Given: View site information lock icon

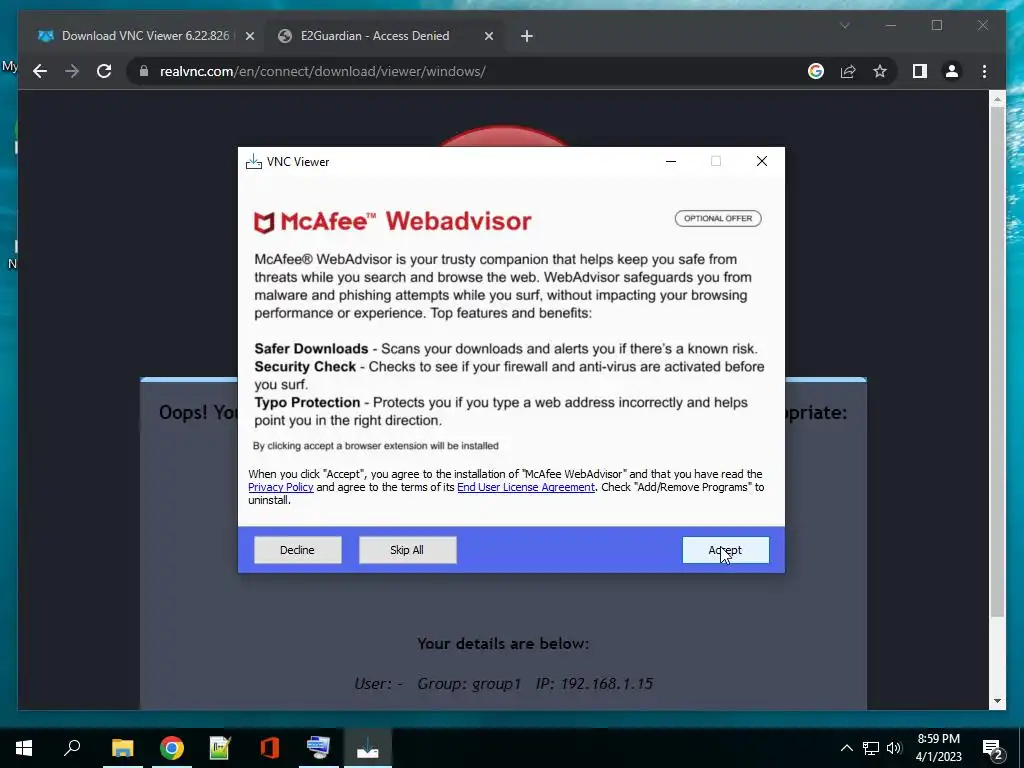Looking at the screenshot, I should (144, 71).
